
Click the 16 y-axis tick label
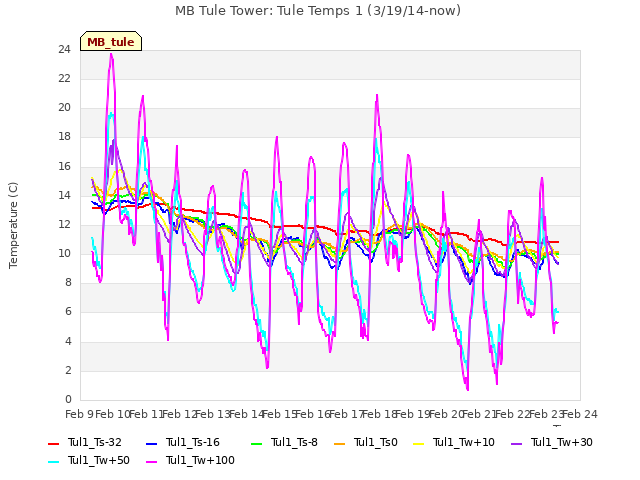(64, 166)
